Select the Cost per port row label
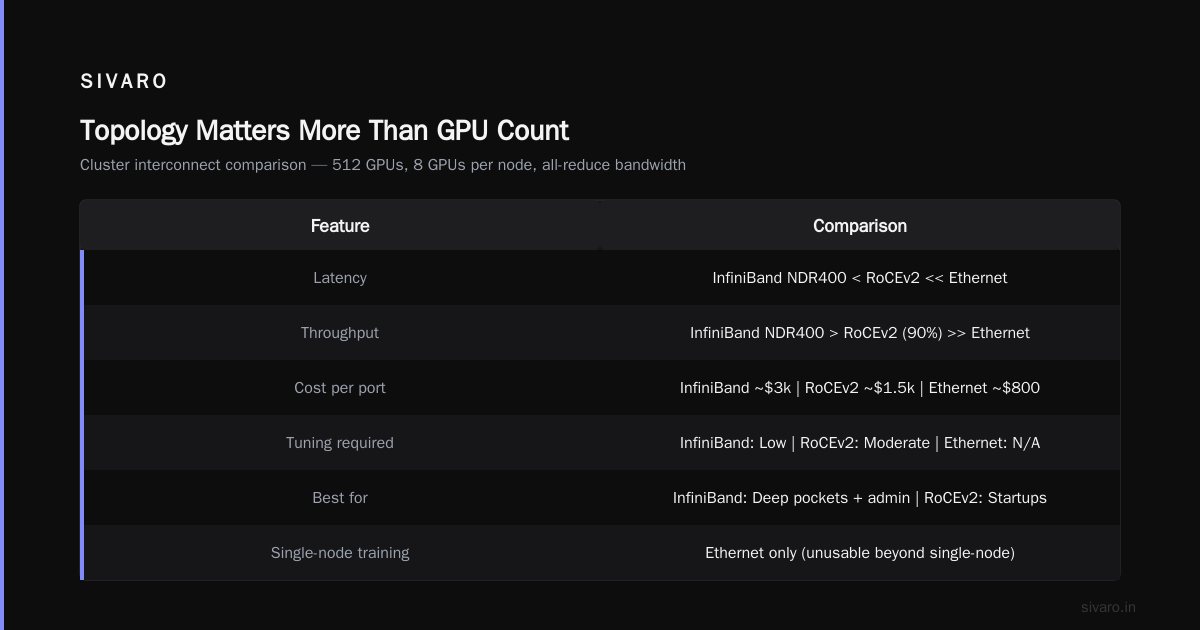The width and height of the screenshot is (1200, 630). (340, 388)
